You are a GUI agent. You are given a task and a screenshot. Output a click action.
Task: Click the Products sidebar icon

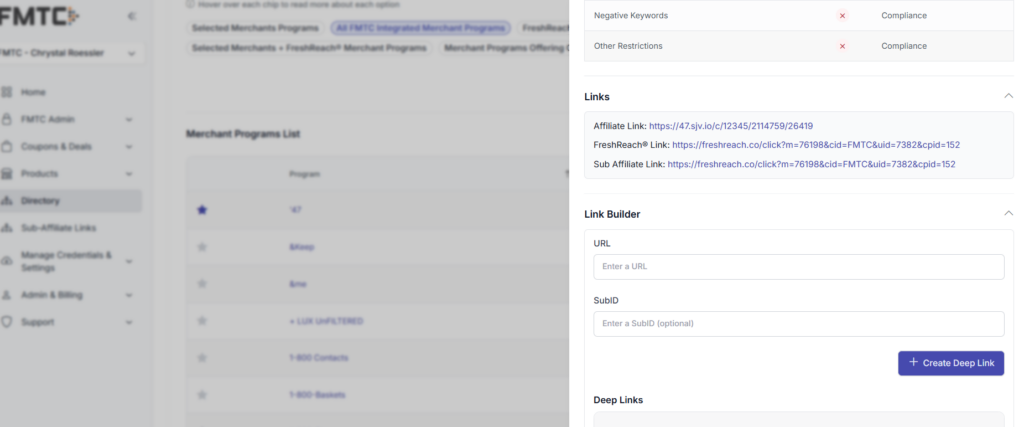click(x=7, y=173)
